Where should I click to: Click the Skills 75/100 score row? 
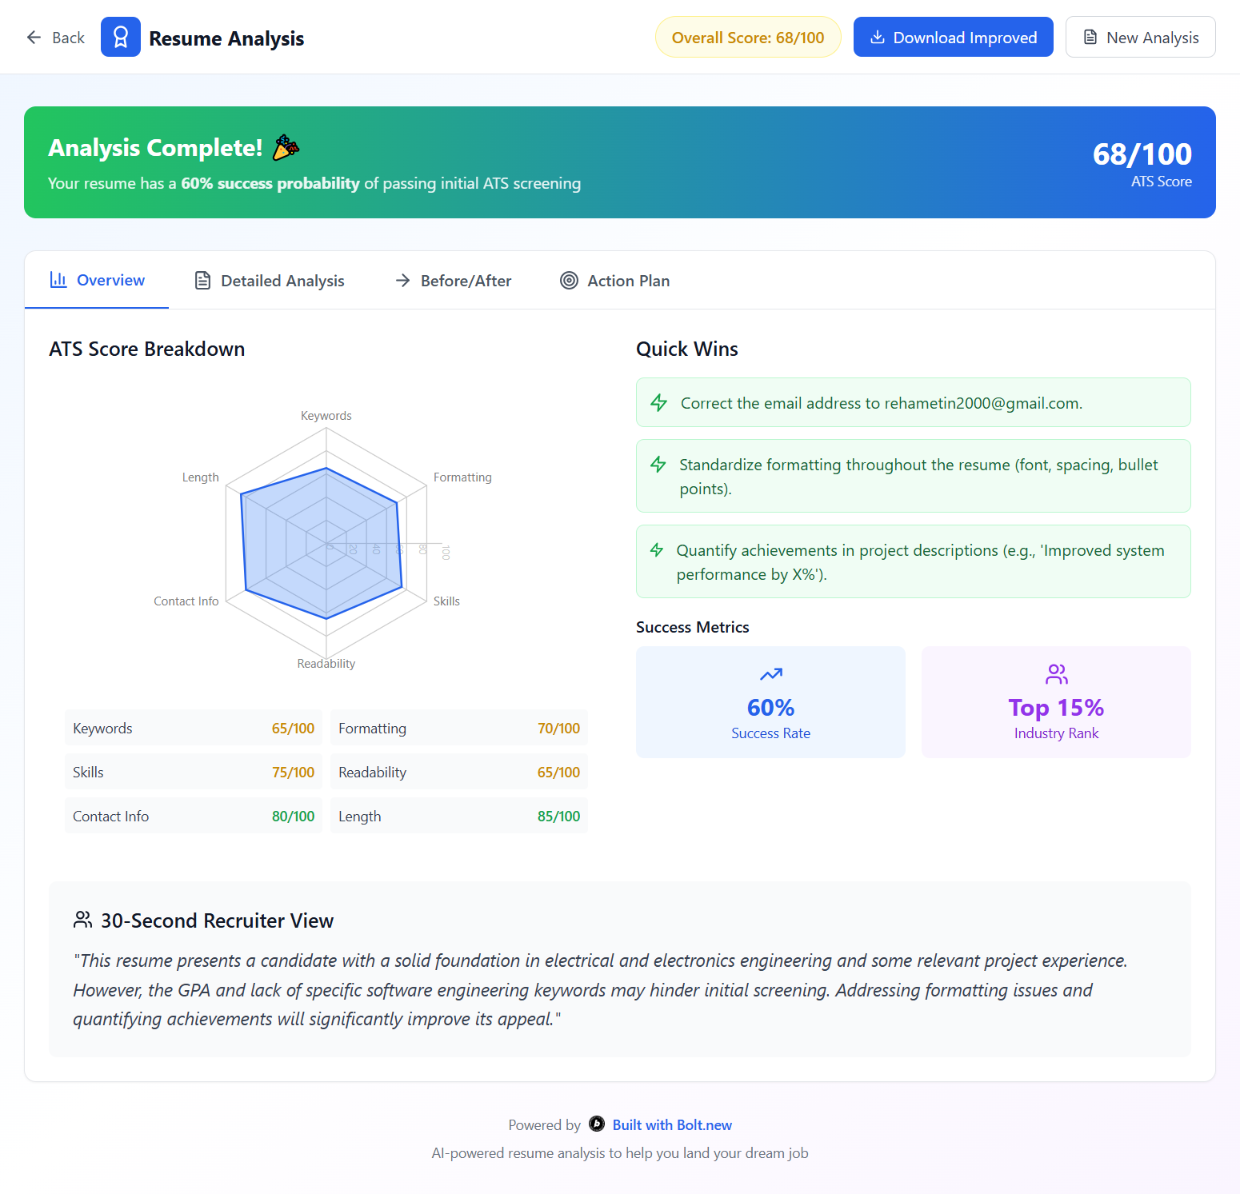pyautogui.click(x=193, y=772)
